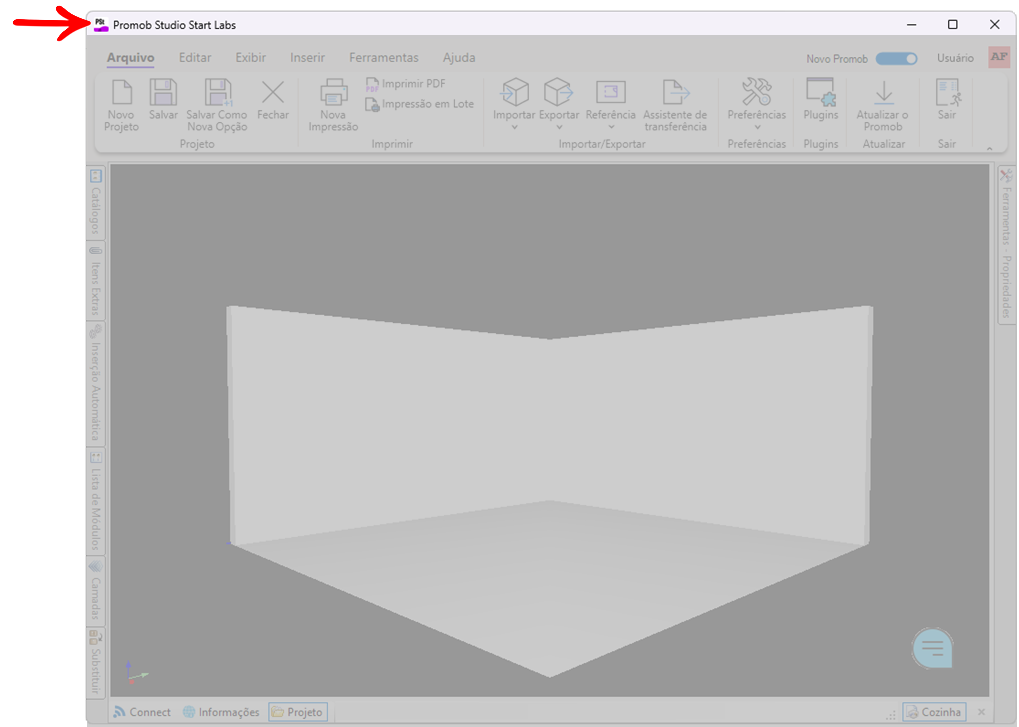Open the Ajuda tab

pyautogui.click(x=459, y=57)
